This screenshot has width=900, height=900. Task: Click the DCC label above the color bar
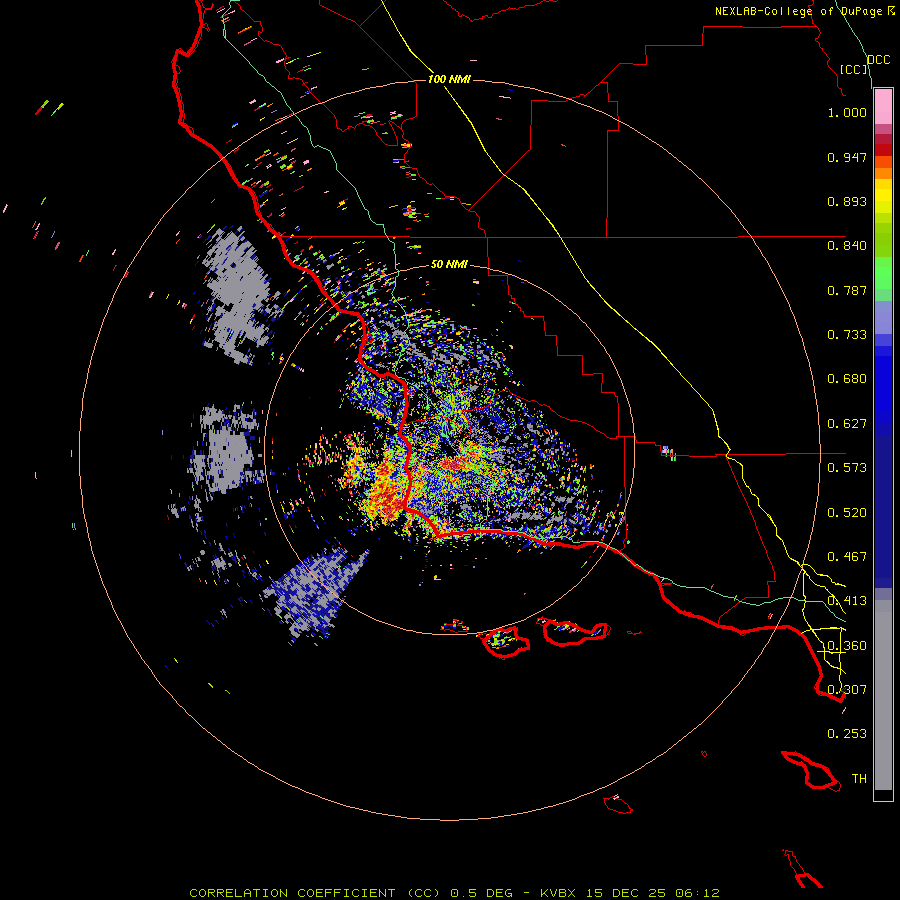coord(878,60)
